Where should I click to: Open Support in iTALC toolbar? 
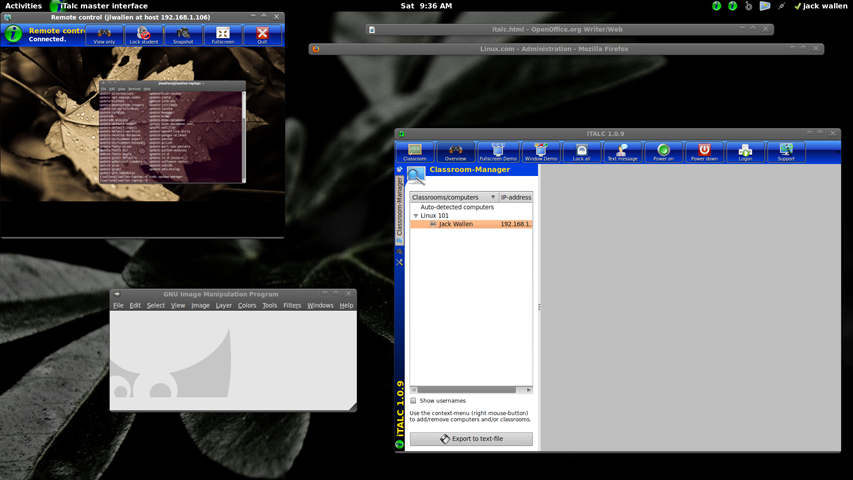coord(786,152)
